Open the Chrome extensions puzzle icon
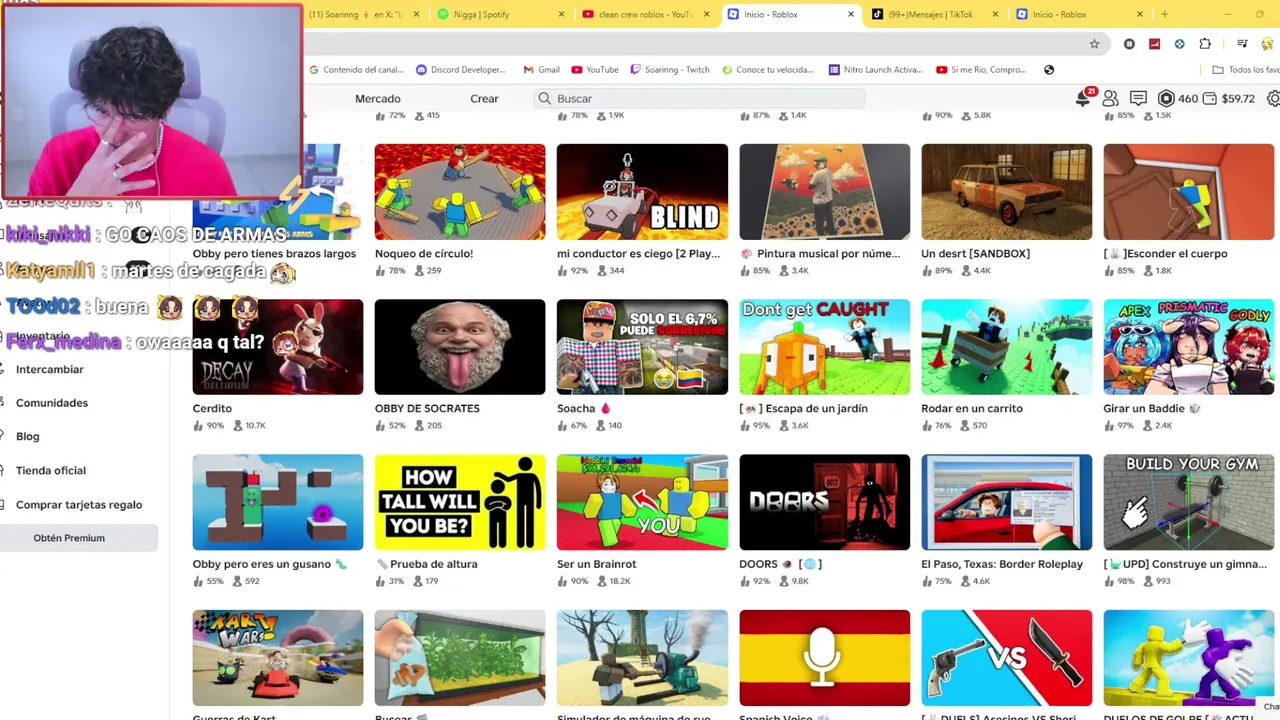The height and width of the screenshot is (720, 1280). tap(1205, 43)
